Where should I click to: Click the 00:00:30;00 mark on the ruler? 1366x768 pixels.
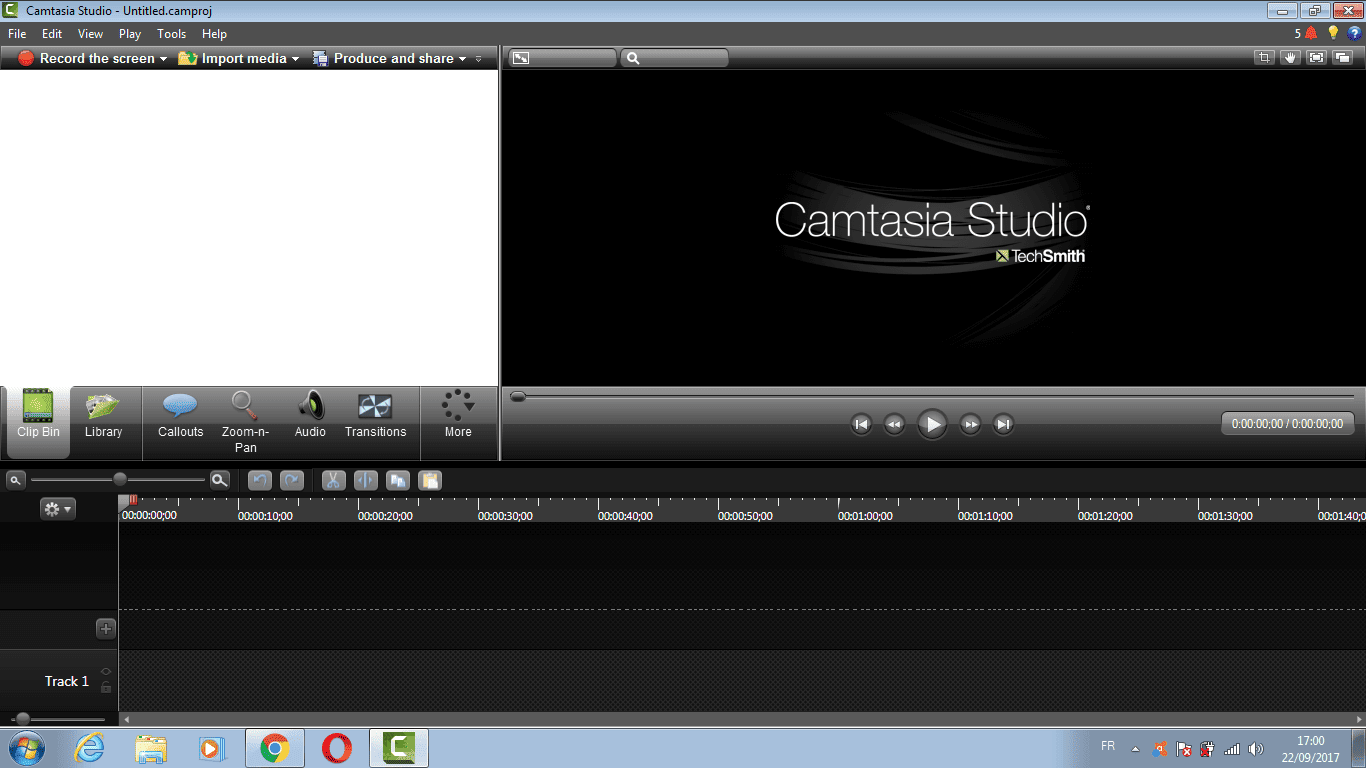point(505,516)
